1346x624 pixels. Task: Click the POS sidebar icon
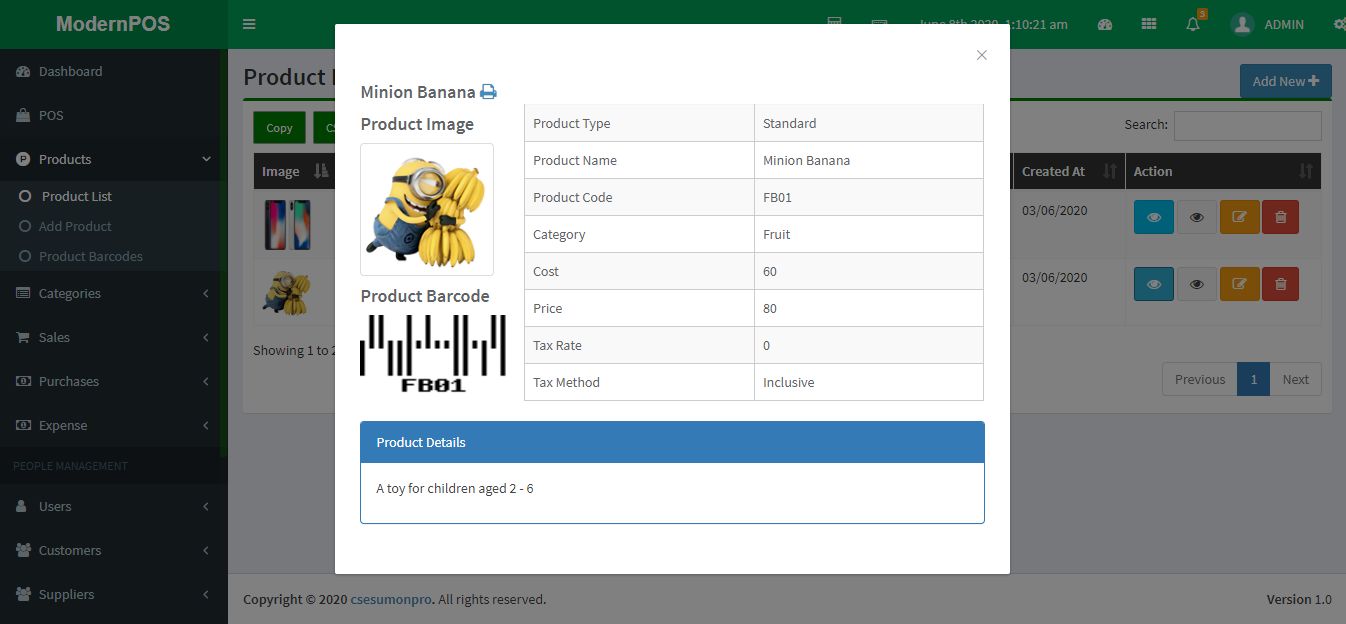coord(23,116)
